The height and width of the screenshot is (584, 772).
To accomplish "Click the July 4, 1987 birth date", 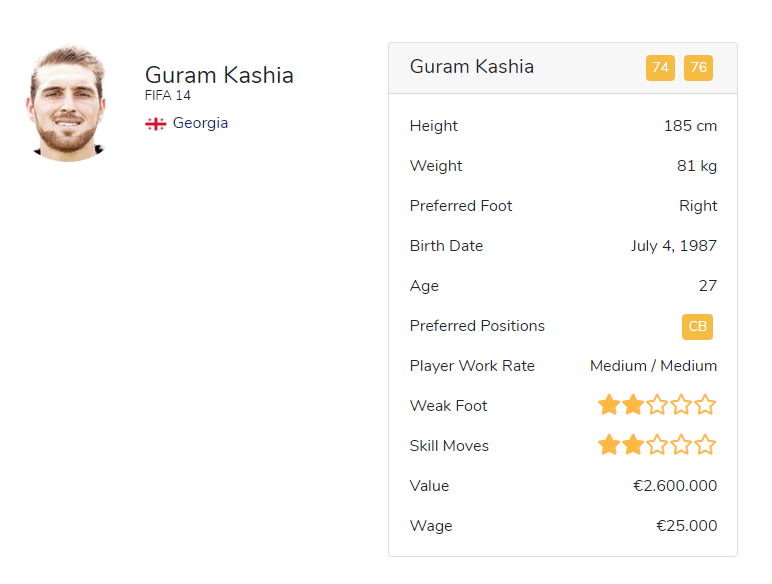I will pos(673,246).
